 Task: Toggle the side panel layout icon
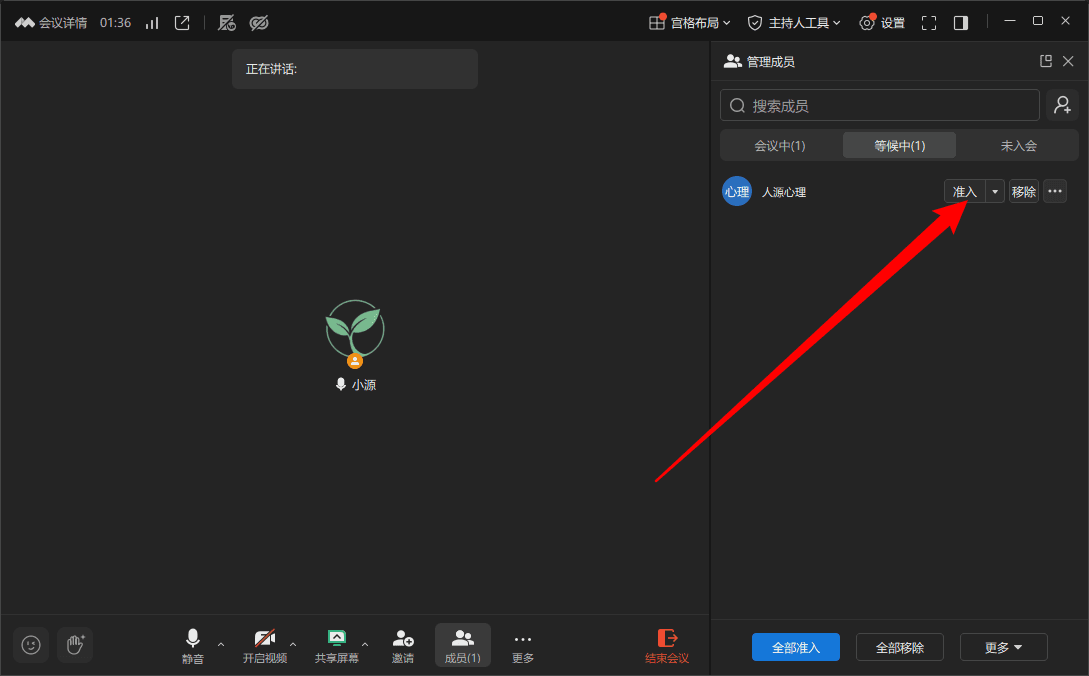coord(961,23)
